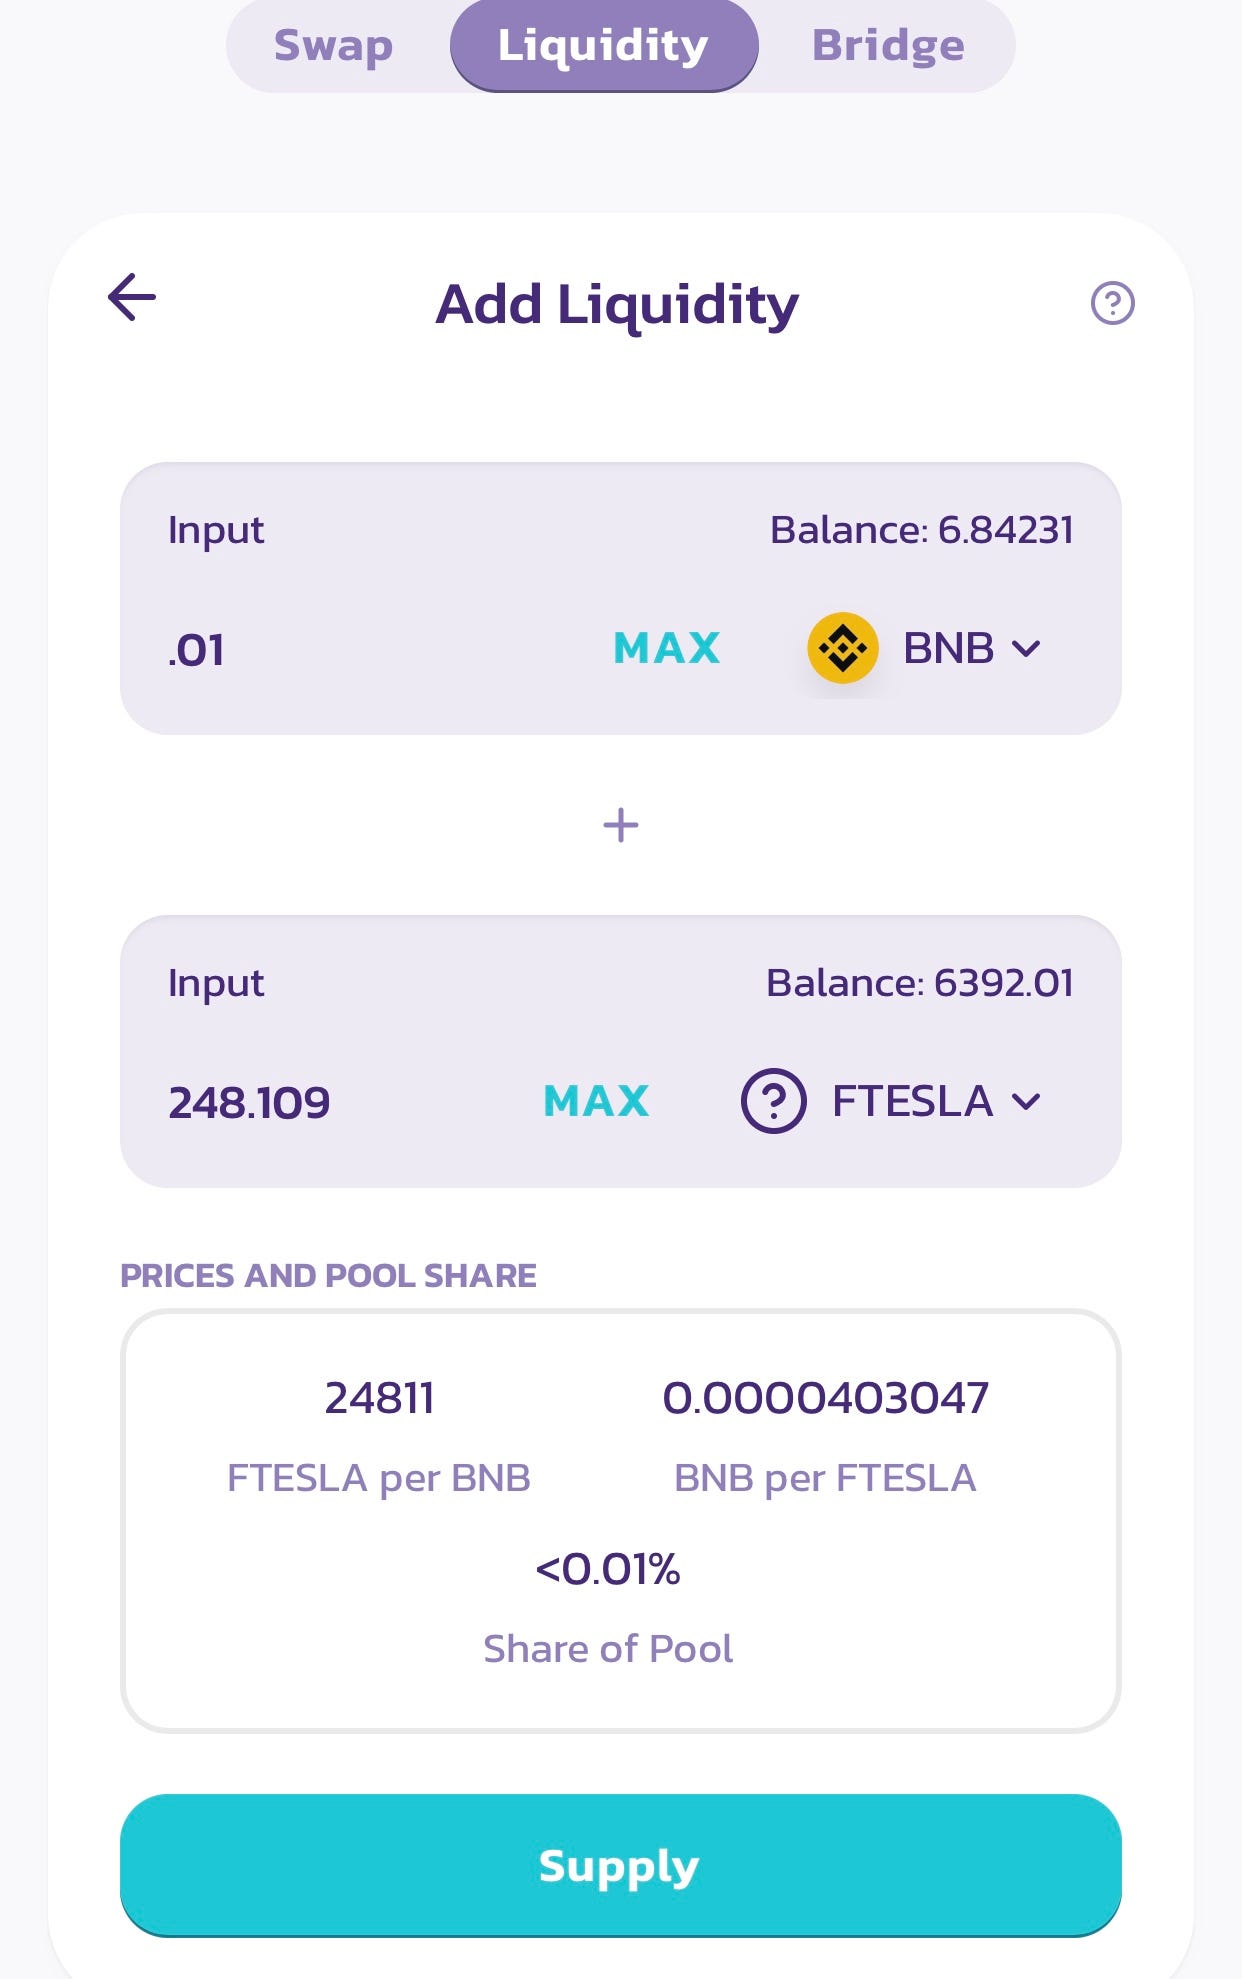Click the BNB coin logo icon
This screenshot has height=1979, width=1242.
click(843, 648)
